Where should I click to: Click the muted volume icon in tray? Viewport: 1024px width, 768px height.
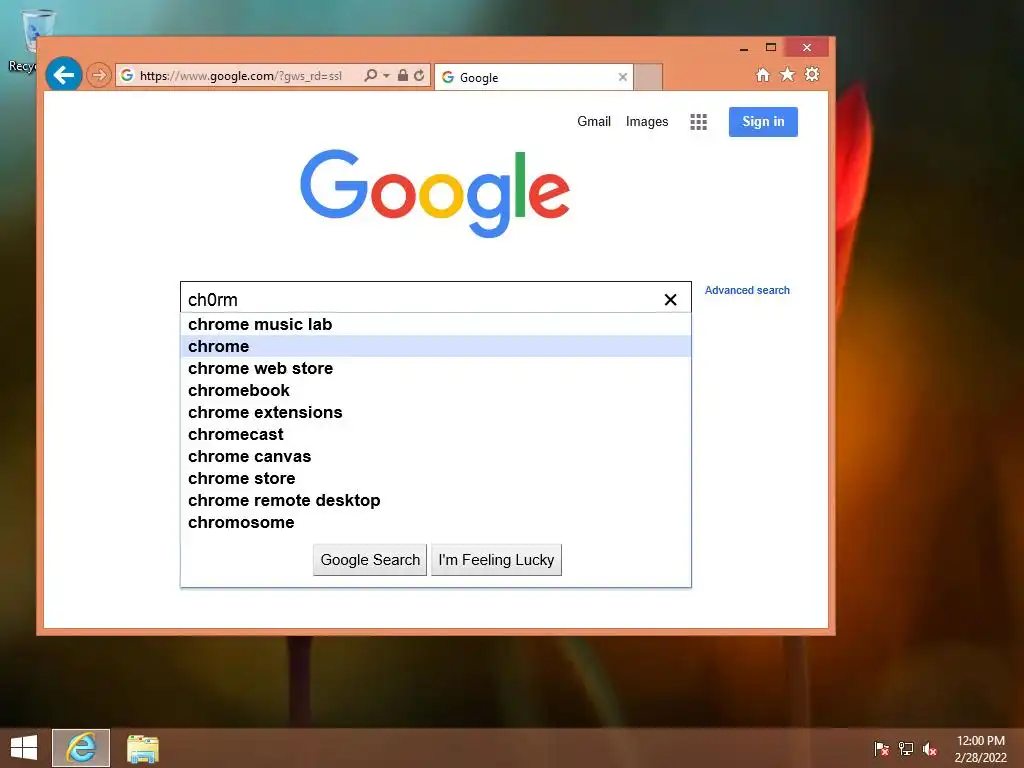[929, 748]
